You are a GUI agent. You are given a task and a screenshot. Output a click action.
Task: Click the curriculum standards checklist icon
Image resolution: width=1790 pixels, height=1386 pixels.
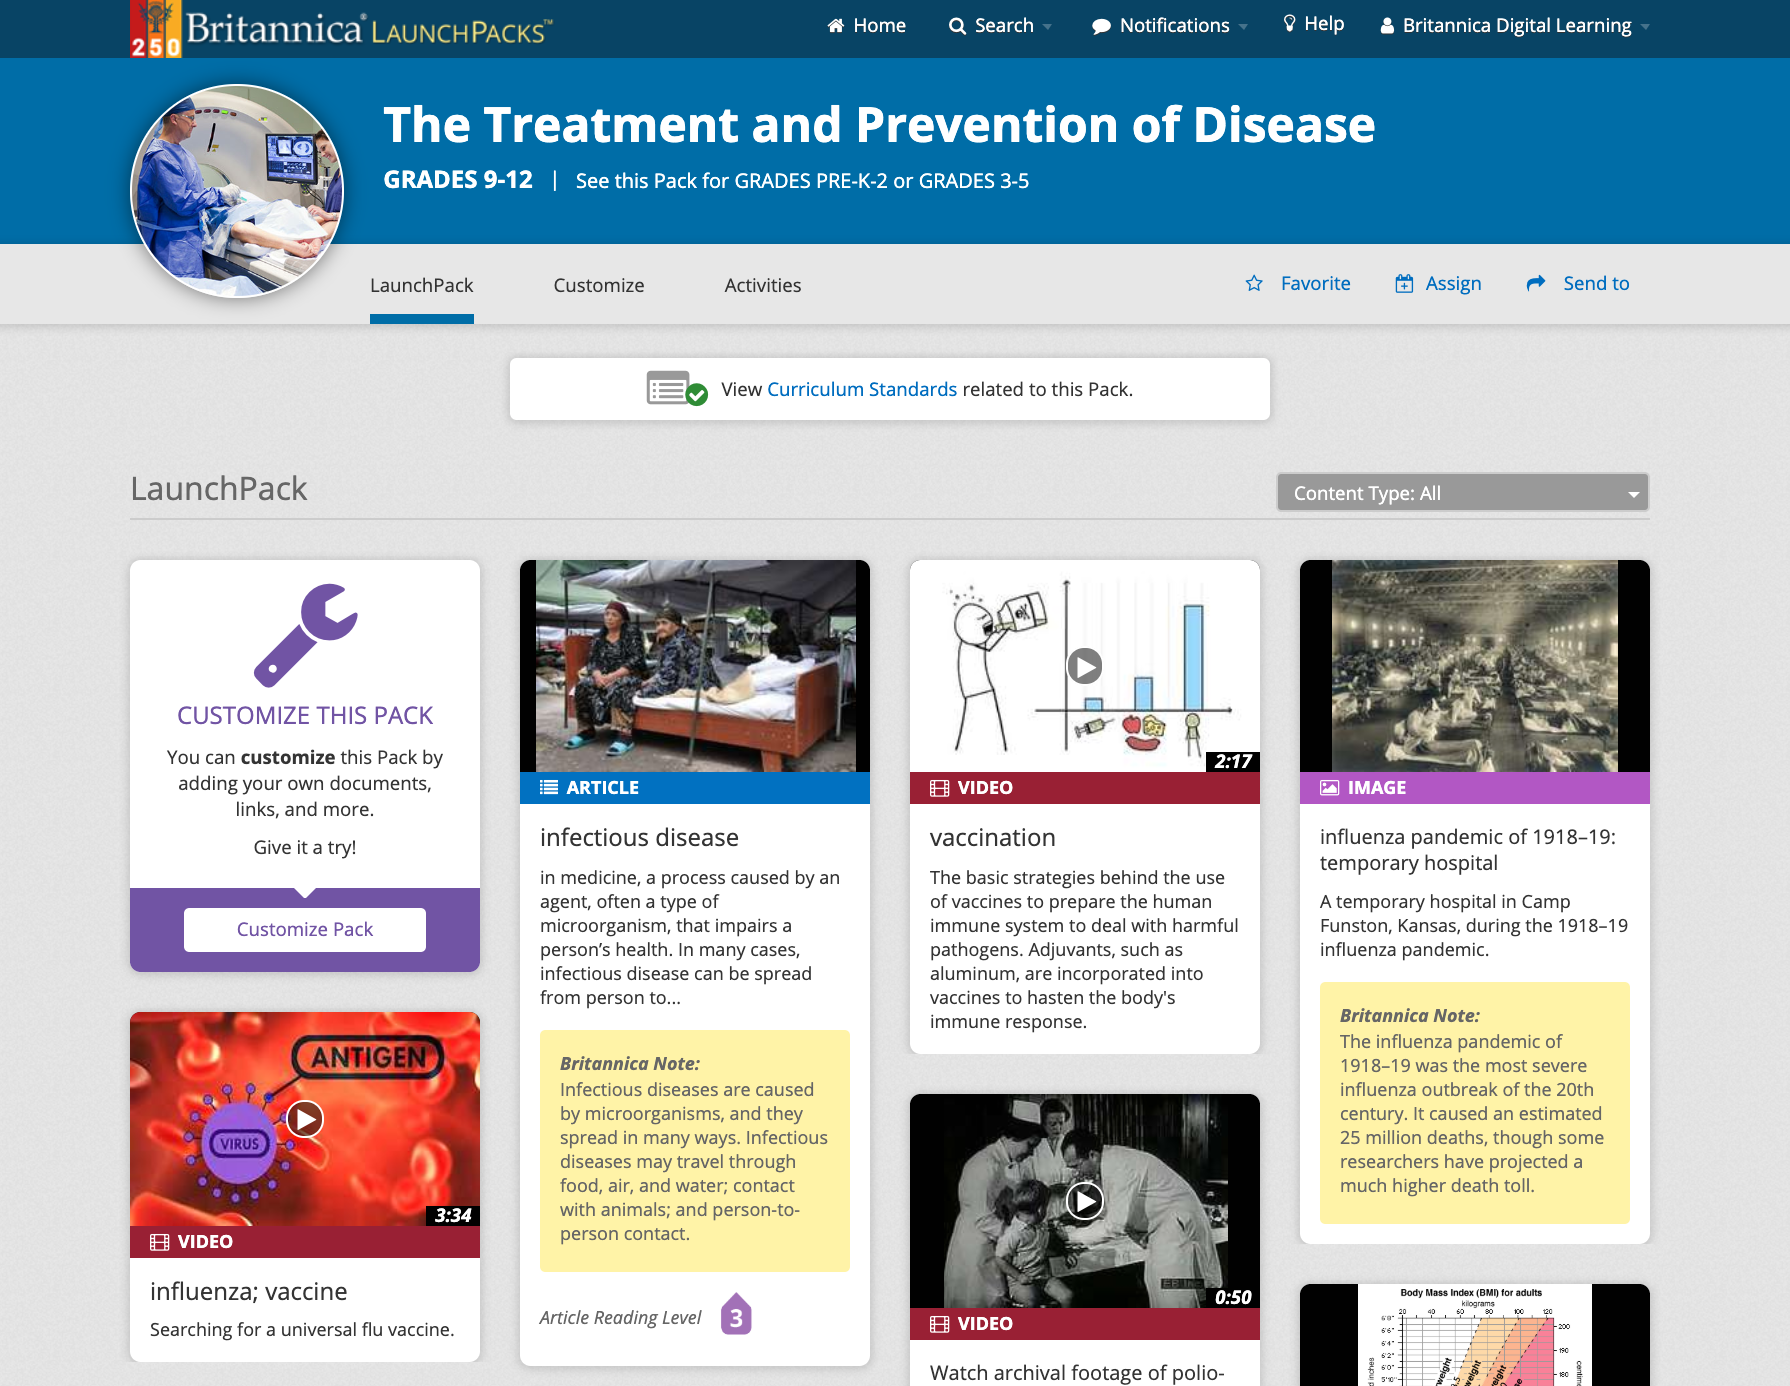tap(677, 388)
